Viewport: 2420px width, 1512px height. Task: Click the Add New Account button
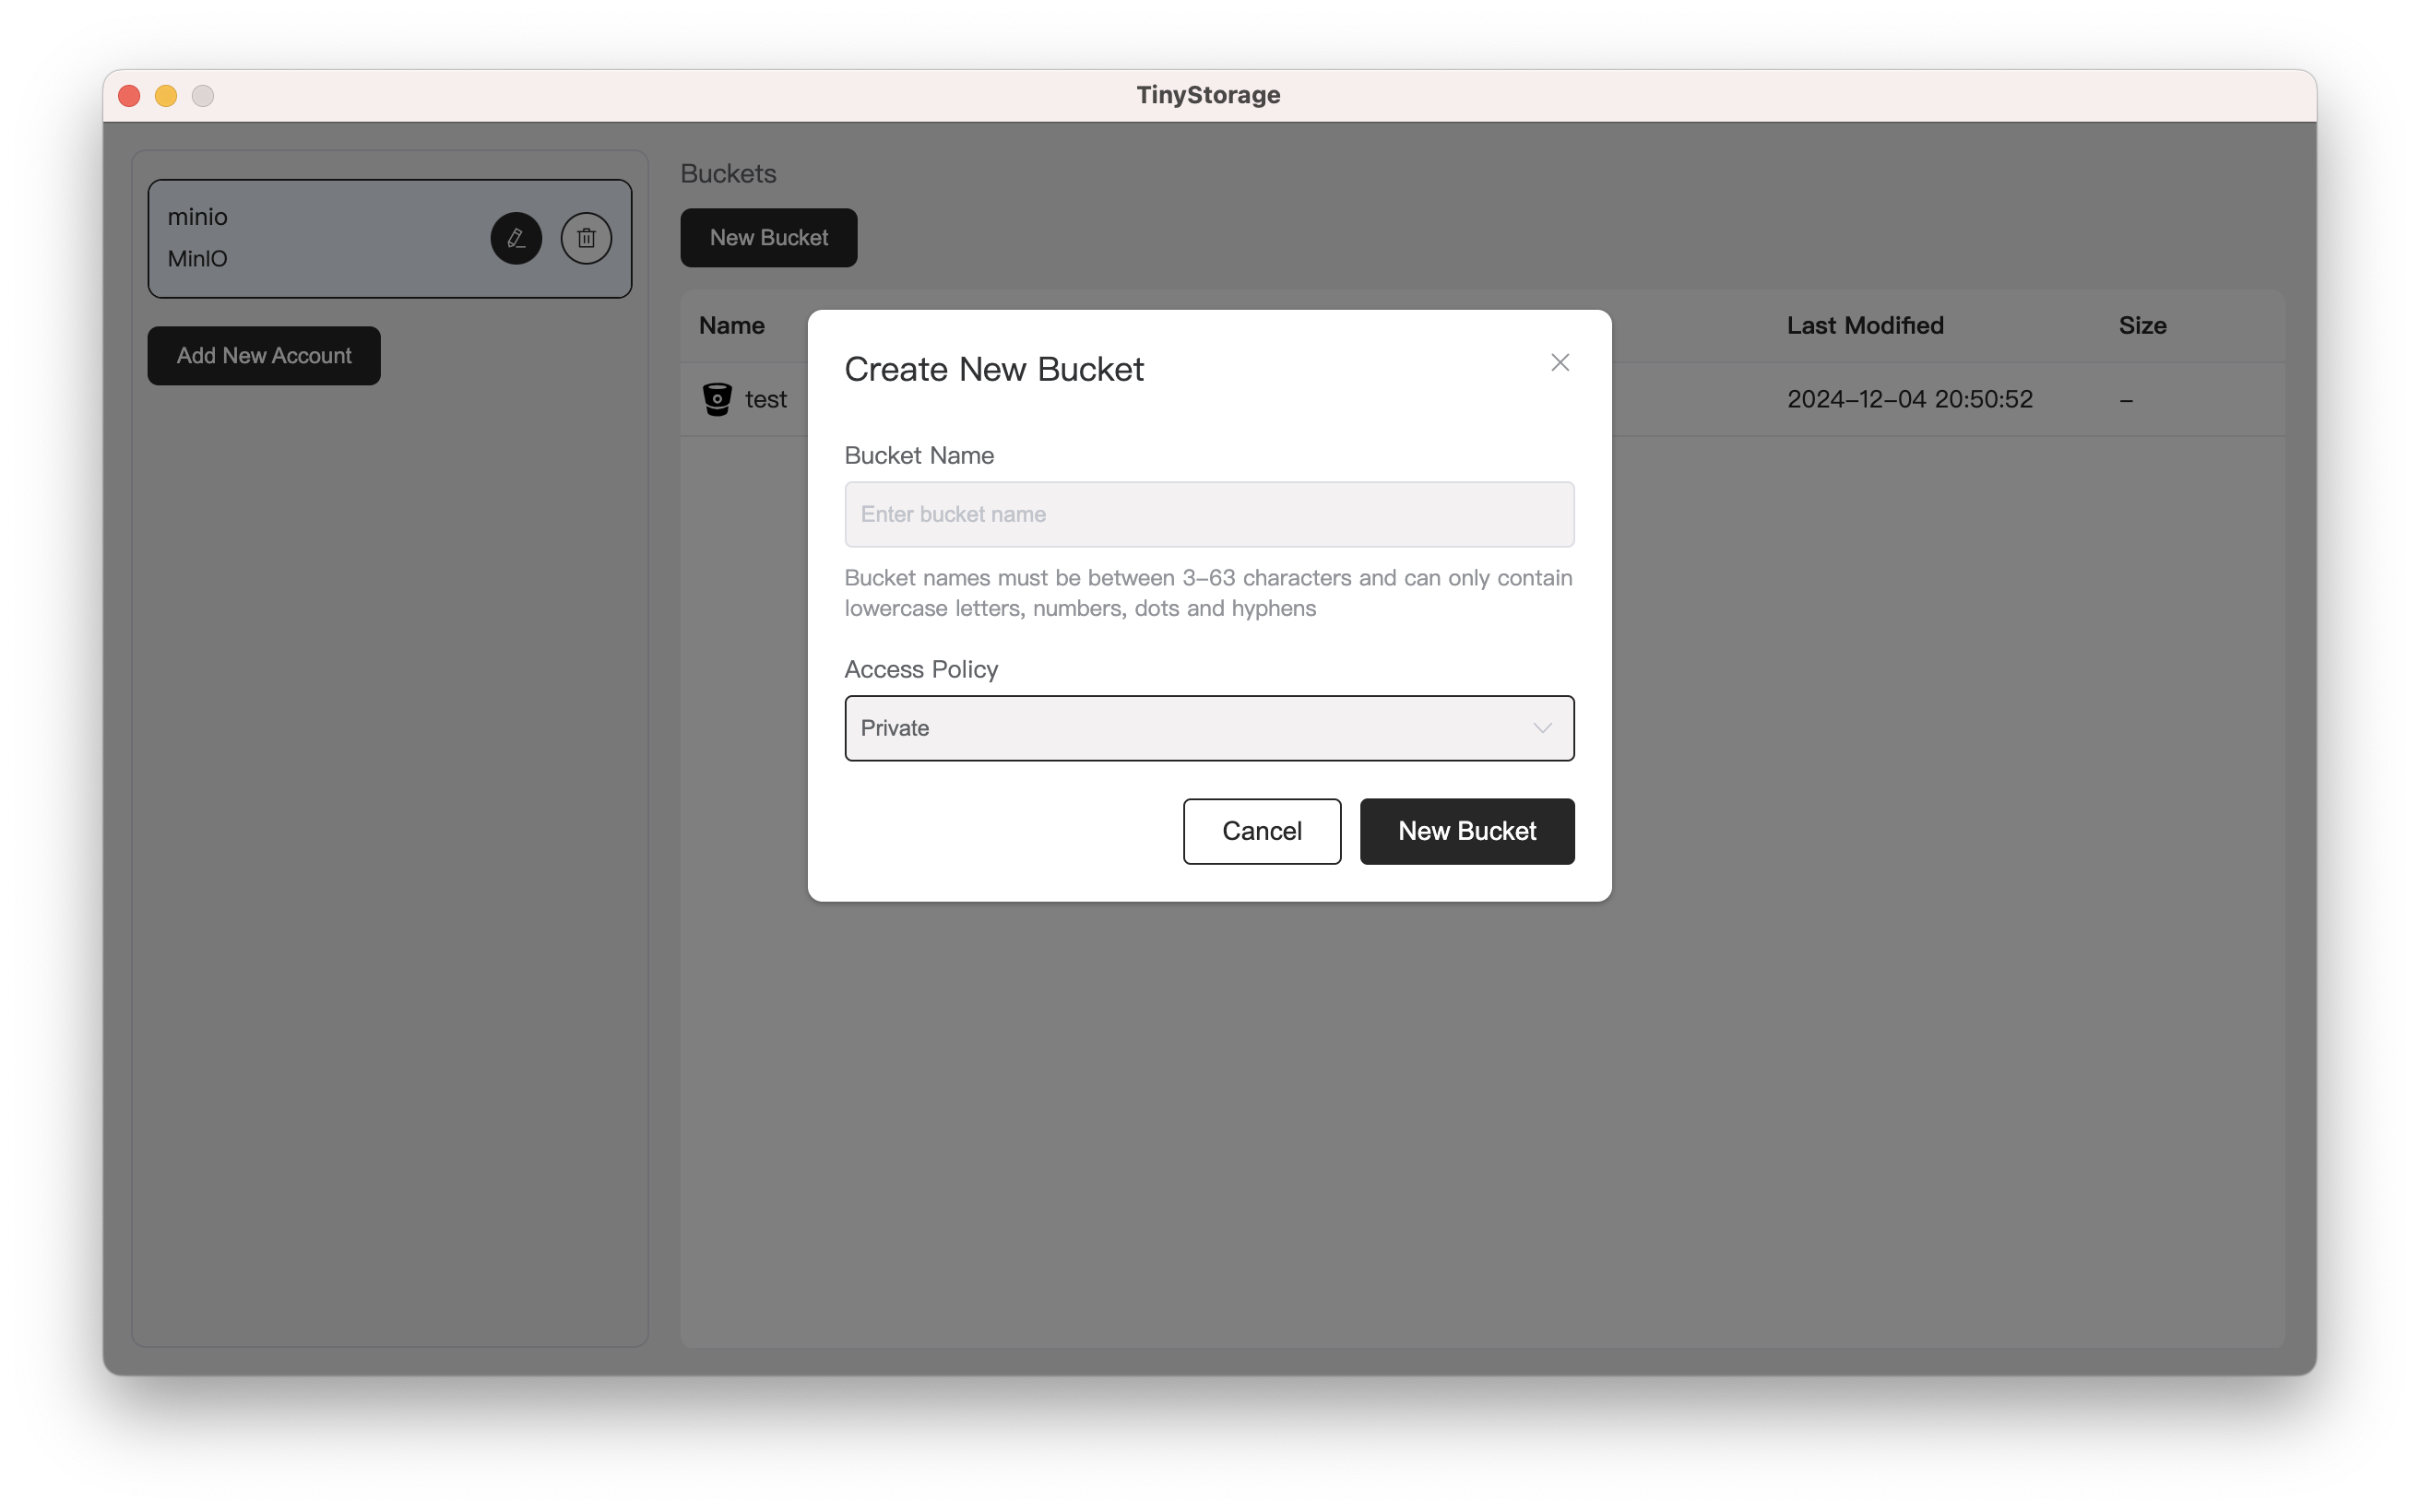[264, 356]
